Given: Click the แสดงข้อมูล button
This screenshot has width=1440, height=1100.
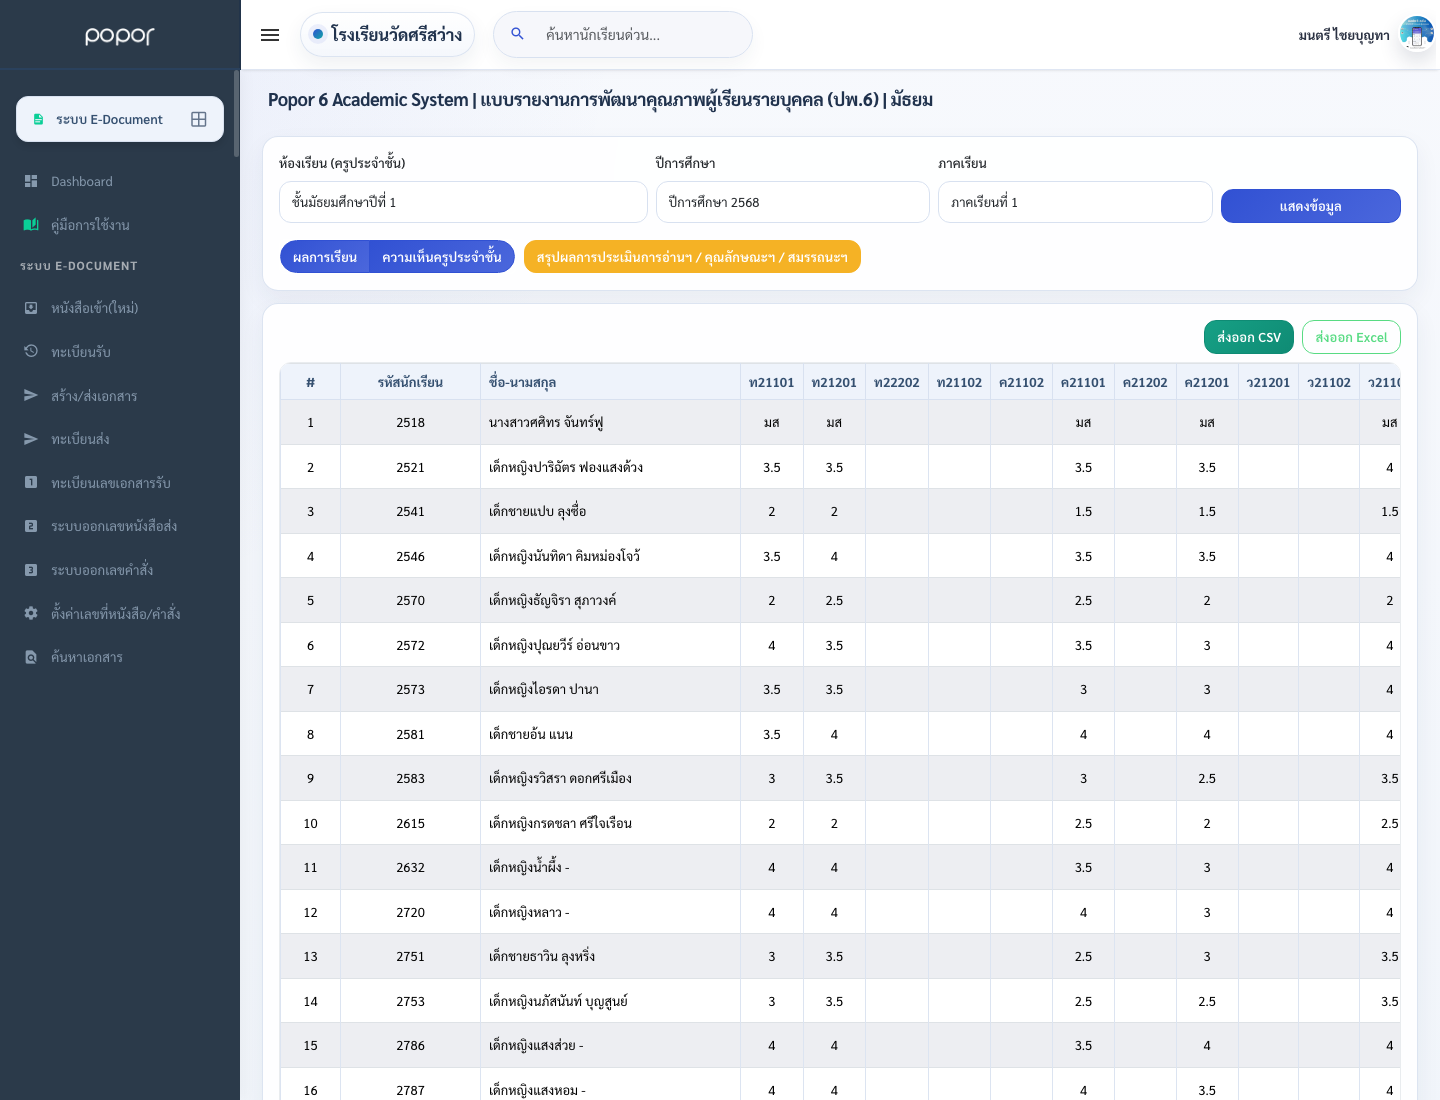Looking at the screenshot, I should pyautogui.click(x=1310, y=206).
